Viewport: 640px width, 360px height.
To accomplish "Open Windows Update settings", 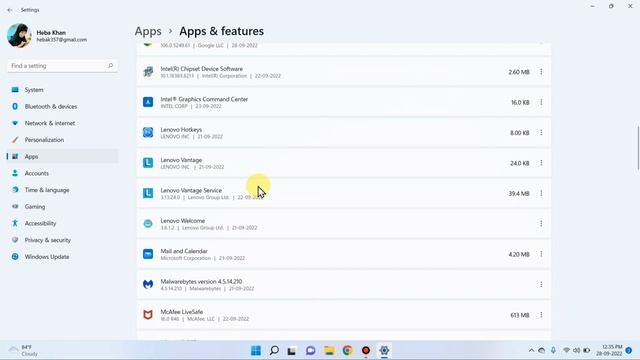I will pyautogui.click(x=62, y=257).
